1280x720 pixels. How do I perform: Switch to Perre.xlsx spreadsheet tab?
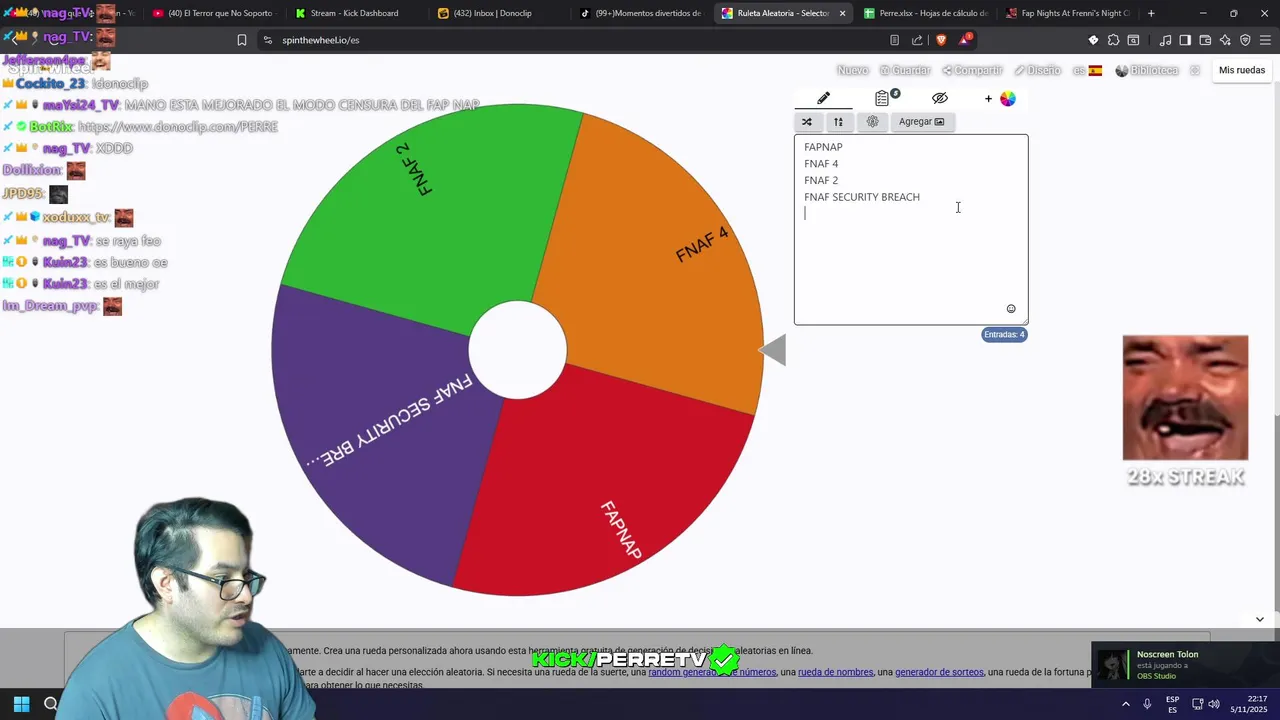coord(924,13)
